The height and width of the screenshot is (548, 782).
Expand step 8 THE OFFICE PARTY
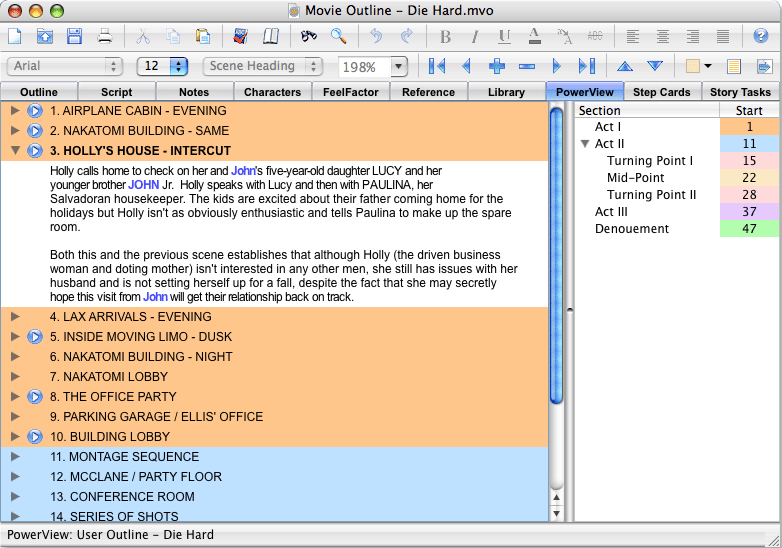pyautogui.click(x=15, y=396)
